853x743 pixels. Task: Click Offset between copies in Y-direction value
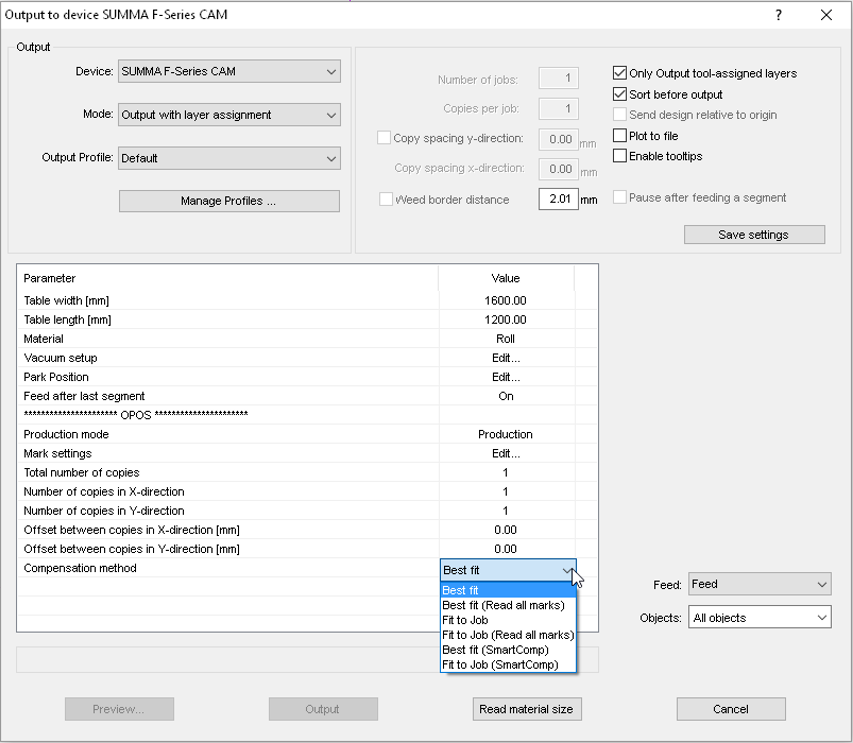point(505,549)
